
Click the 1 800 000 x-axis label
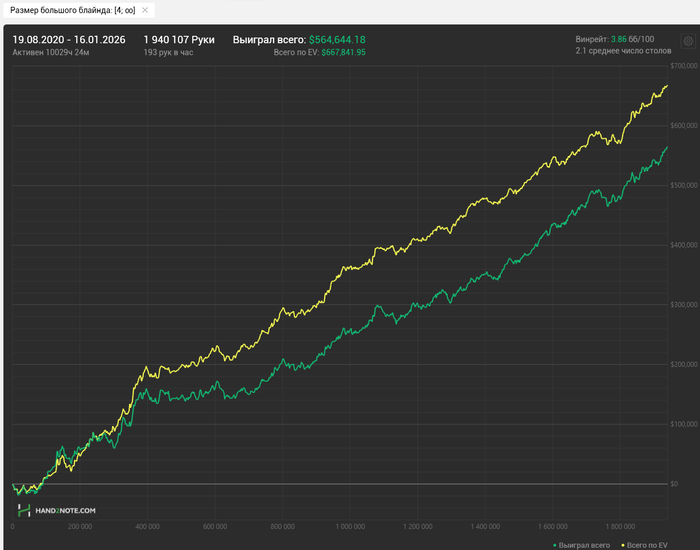click(x=620, y=527)
